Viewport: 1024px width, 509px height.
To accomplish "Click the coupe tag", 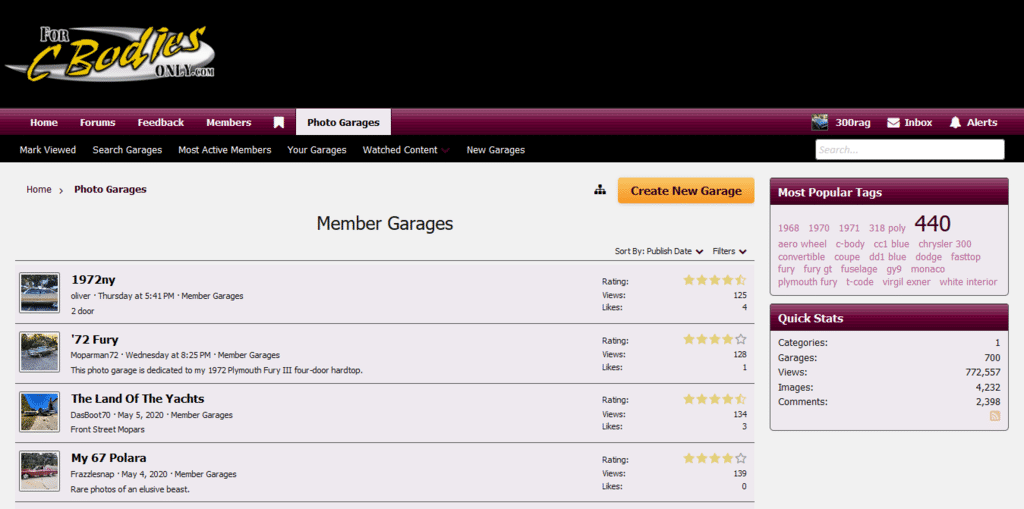I will (x=847, y=257).
